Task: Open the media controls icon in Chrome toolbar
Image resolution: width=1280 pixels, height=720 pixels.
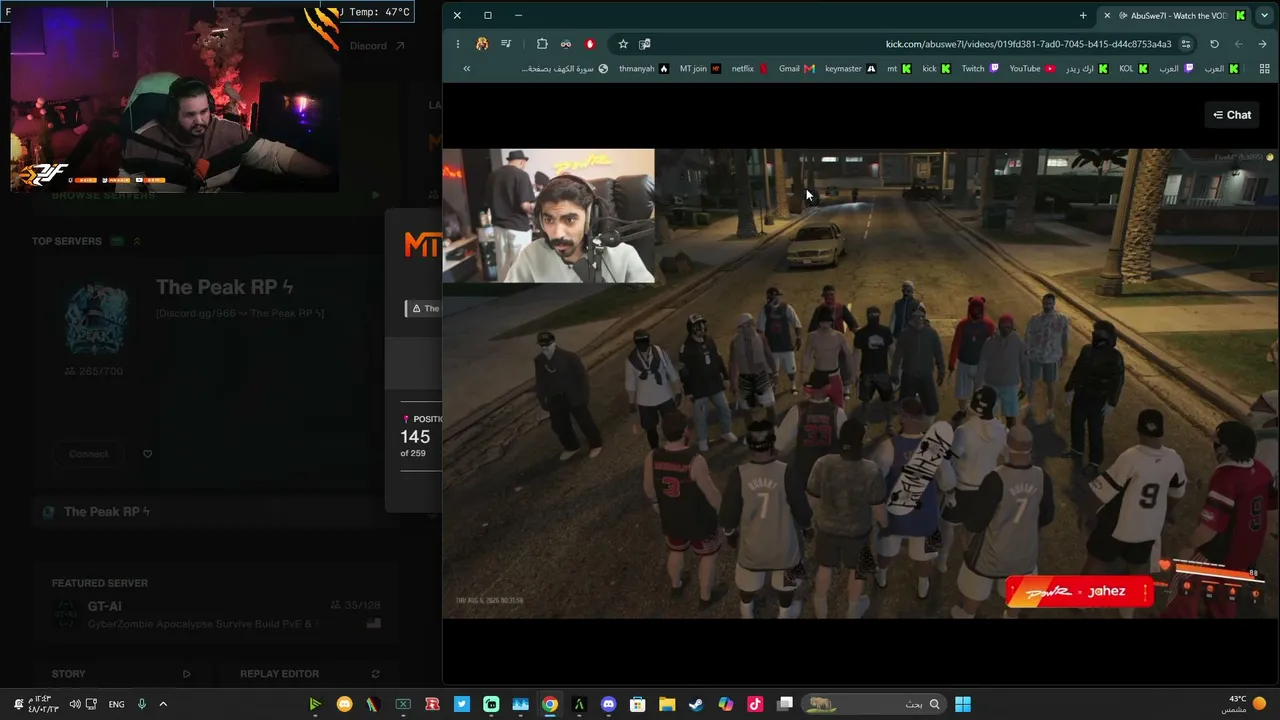Action: point(506,44)
